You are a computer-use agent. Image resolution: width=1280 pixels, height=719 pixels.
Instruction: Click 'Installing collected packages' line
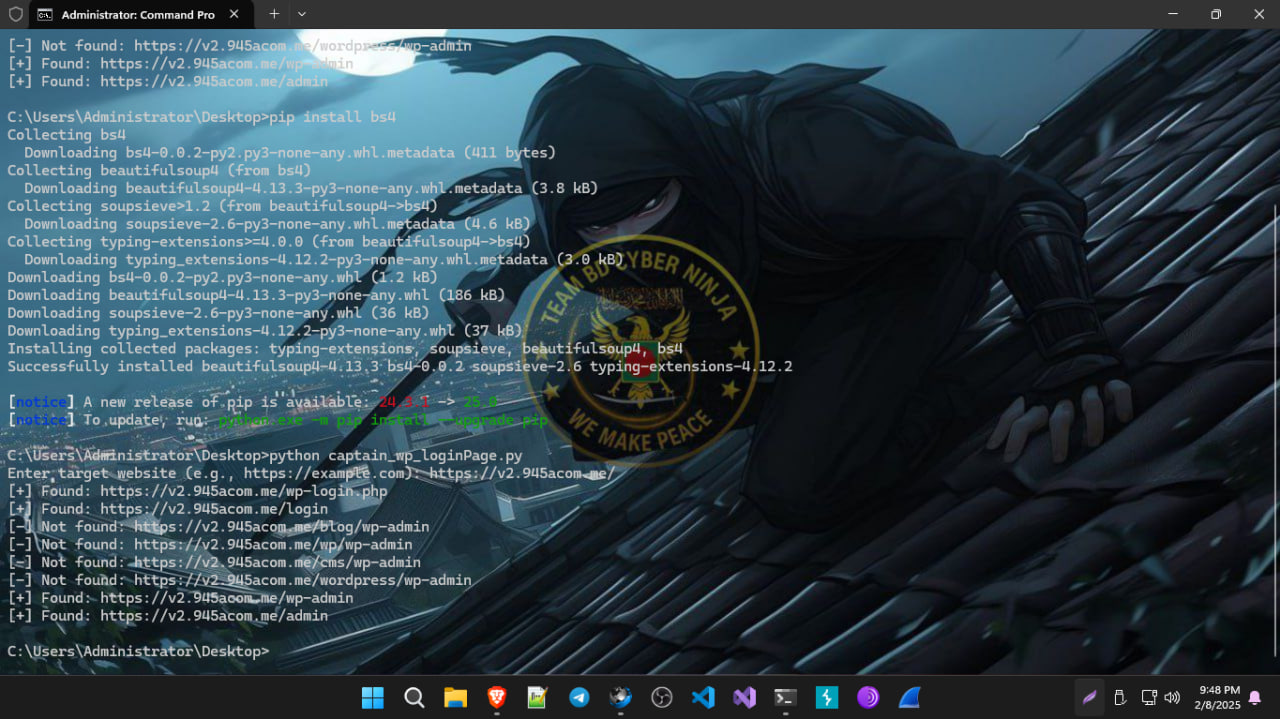tap(345, 349)
